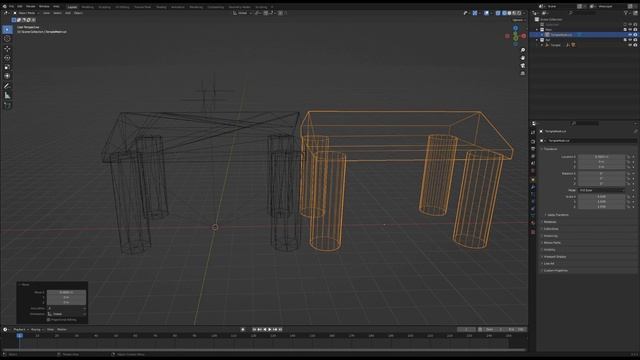
Task: Jump to the first frame button
Action: pos(254,329)
